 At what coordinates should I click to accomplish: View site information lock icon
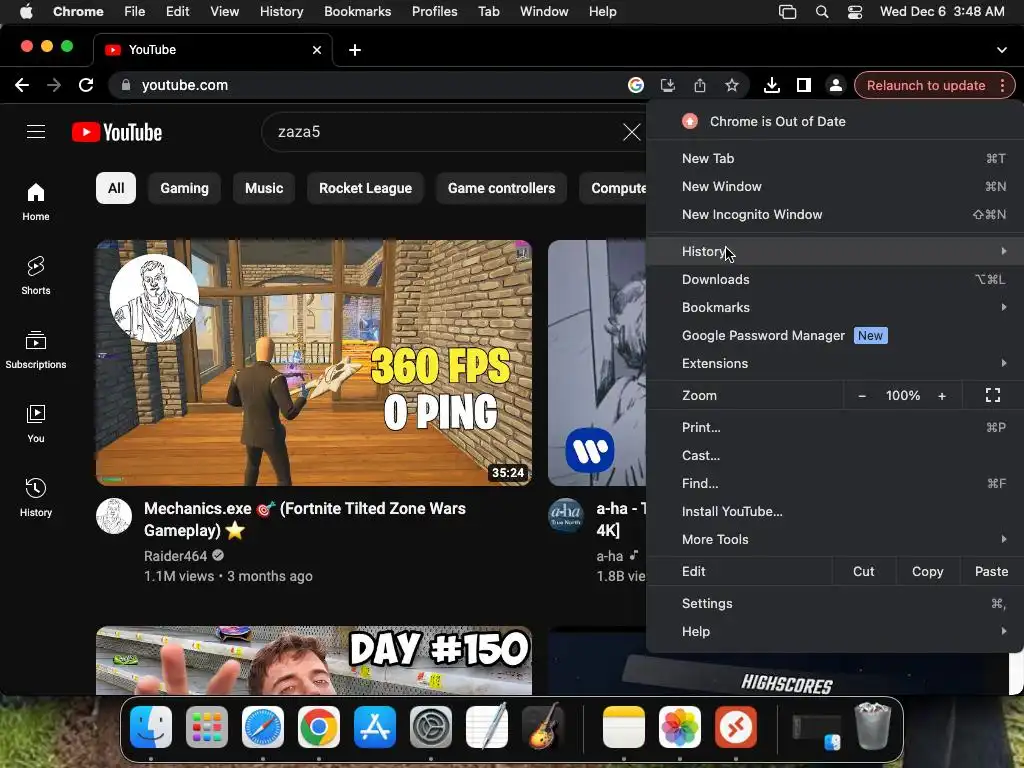pos(127,85)
